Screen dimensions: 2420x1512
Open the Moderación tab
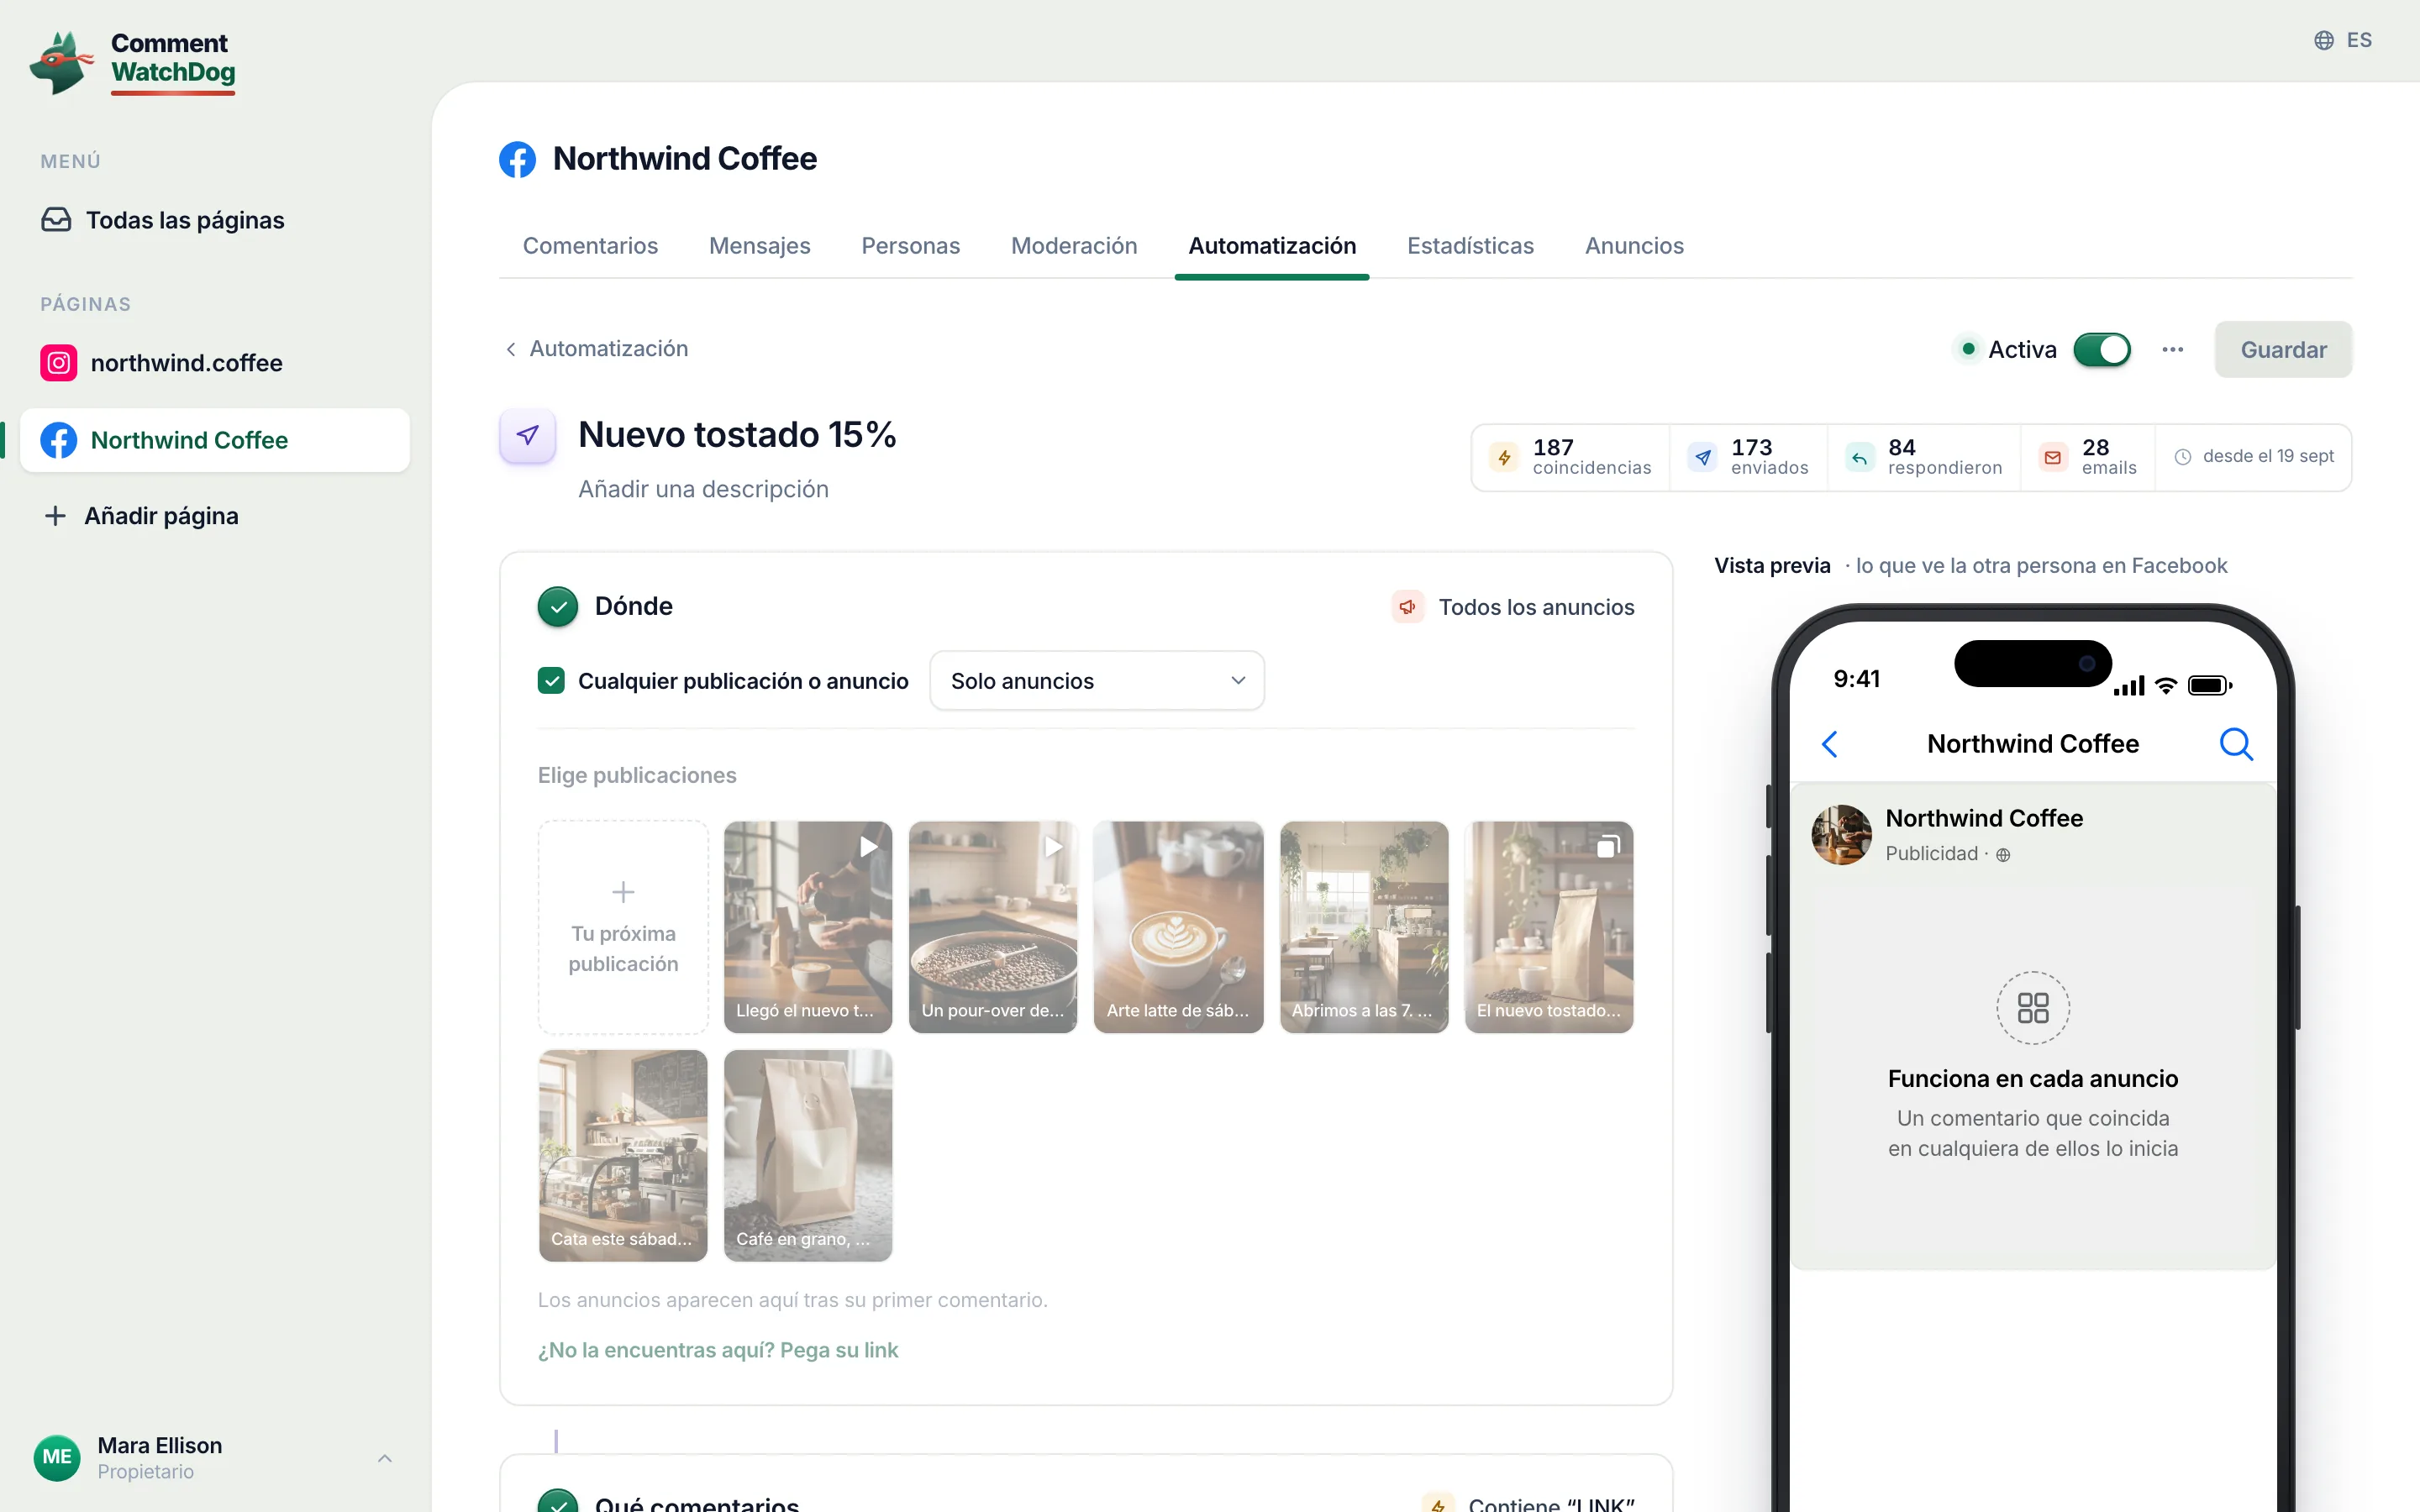[x=1074, y=246]
